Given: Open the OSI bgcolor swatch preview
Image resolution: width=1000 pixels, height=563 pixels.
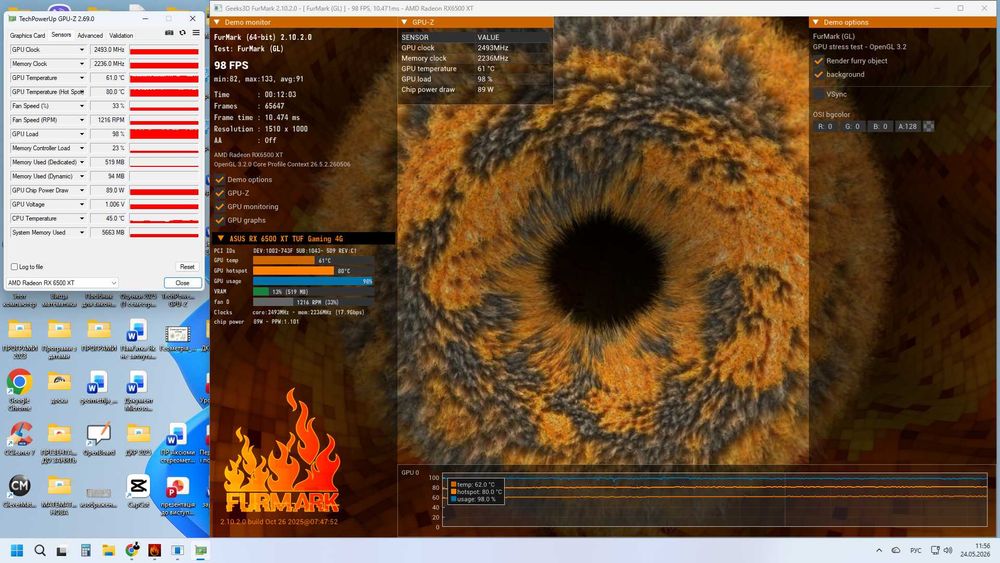Looking at the screenshot, I should pyautogui.click(x=929, y=126).
